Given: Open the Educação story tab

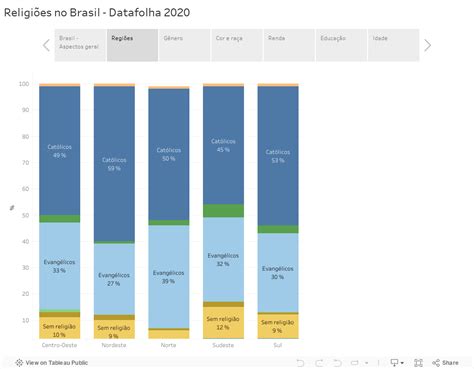Looking at the screenshot, I should pyautogui.click(x=341, y=45).
